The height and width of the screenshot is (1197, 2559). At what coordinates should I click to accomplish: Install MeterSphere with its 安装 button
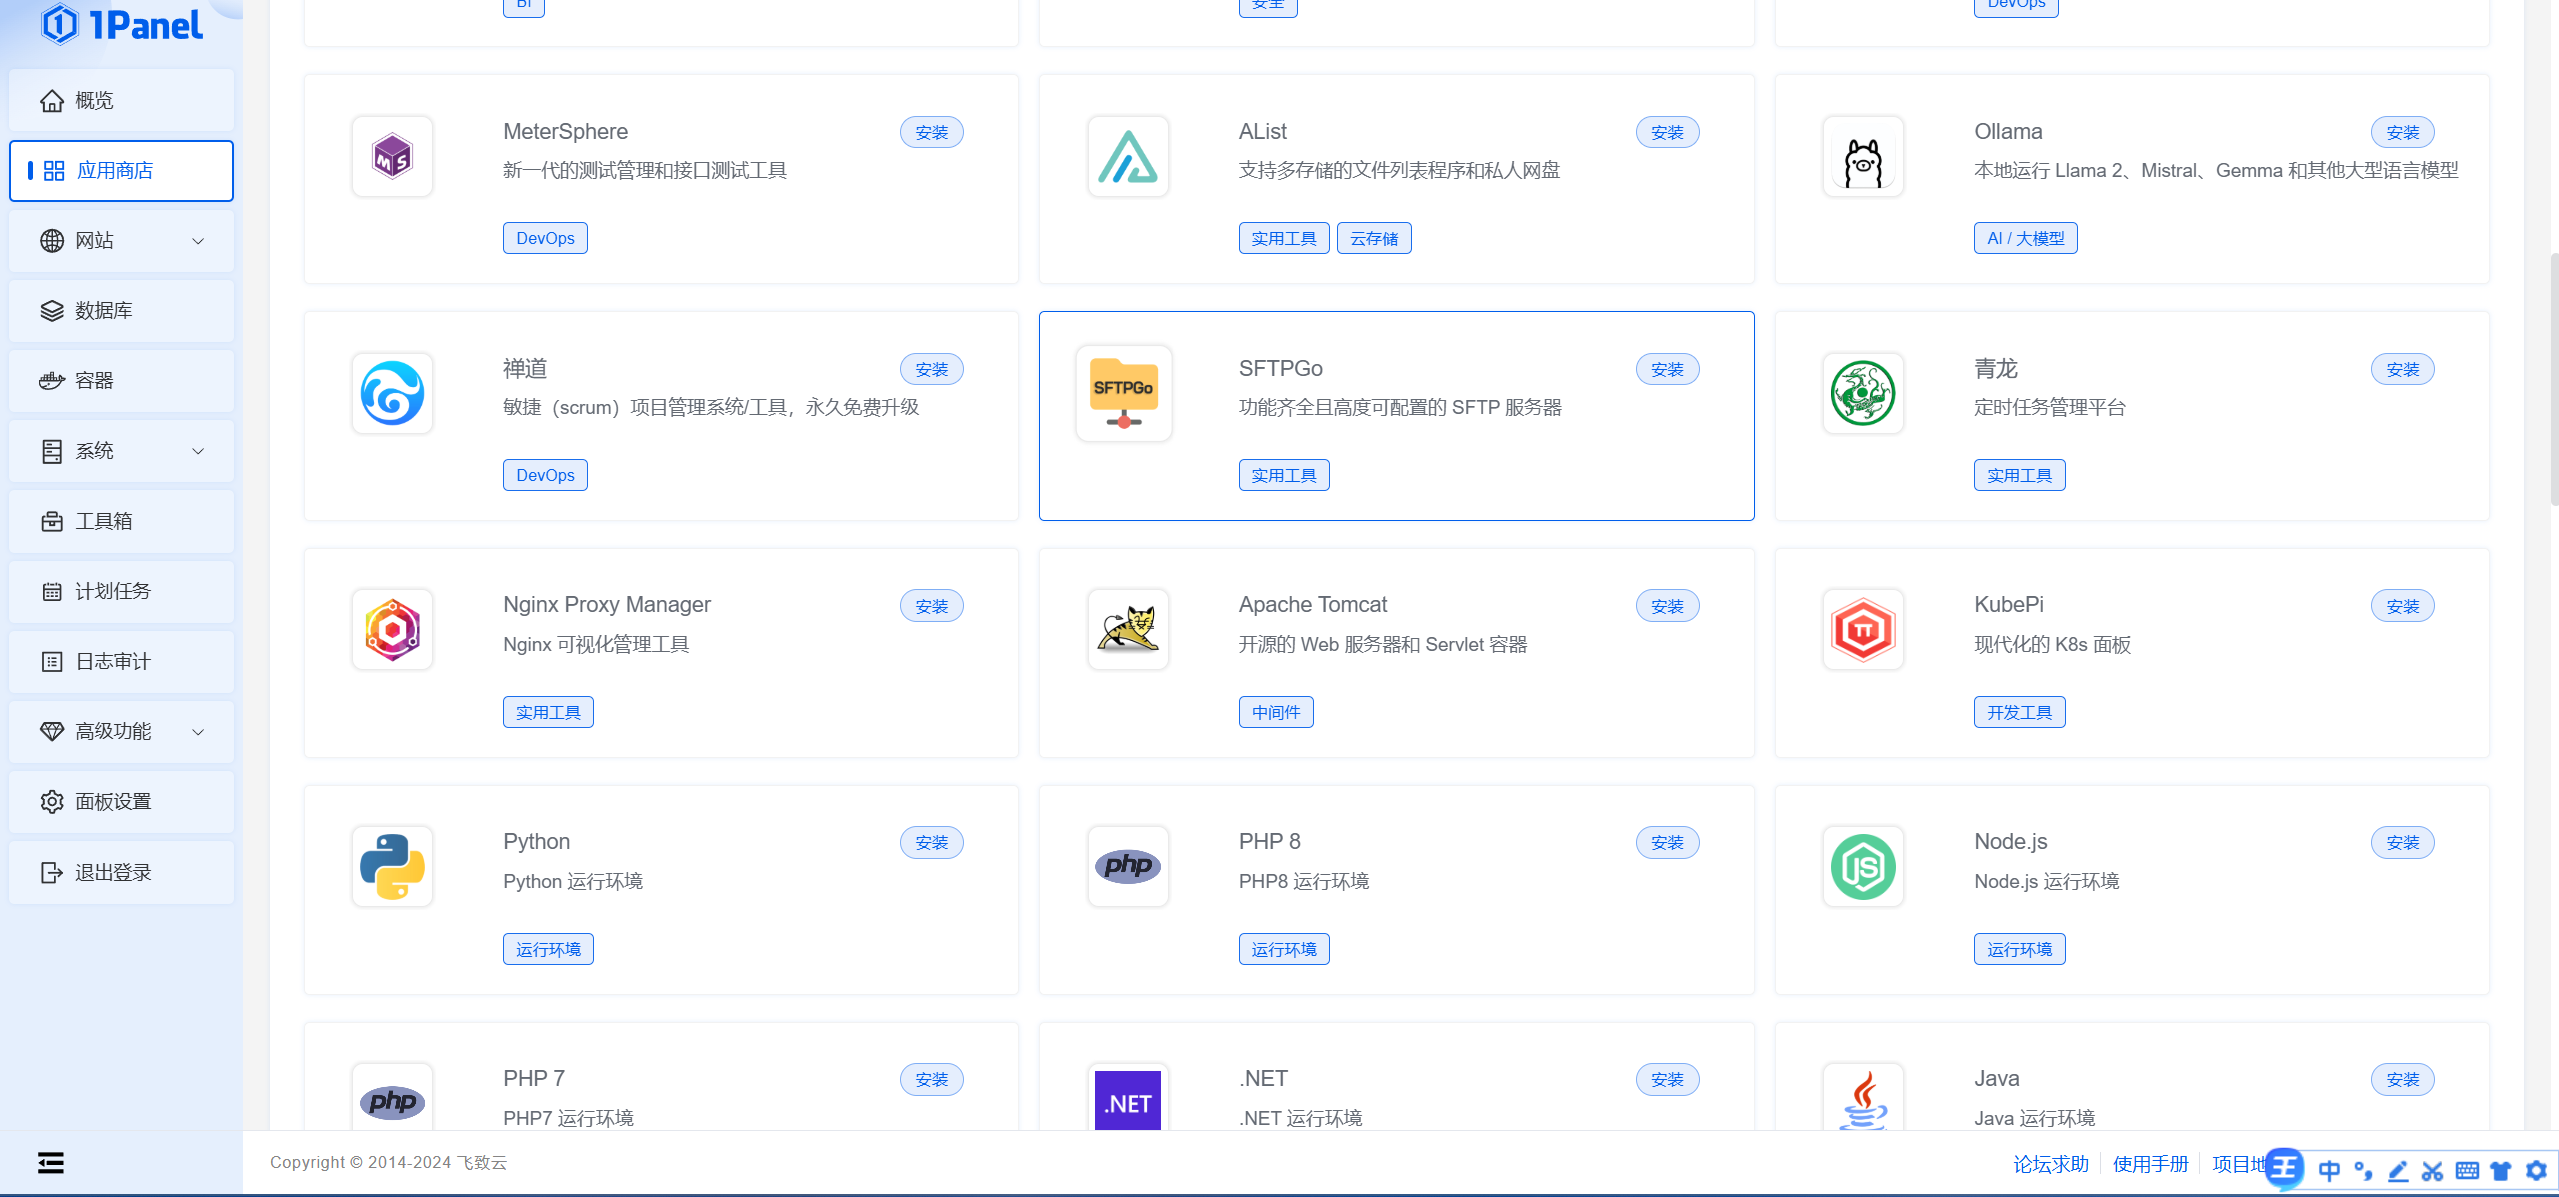pyautogui.click(x=931, y=132)
